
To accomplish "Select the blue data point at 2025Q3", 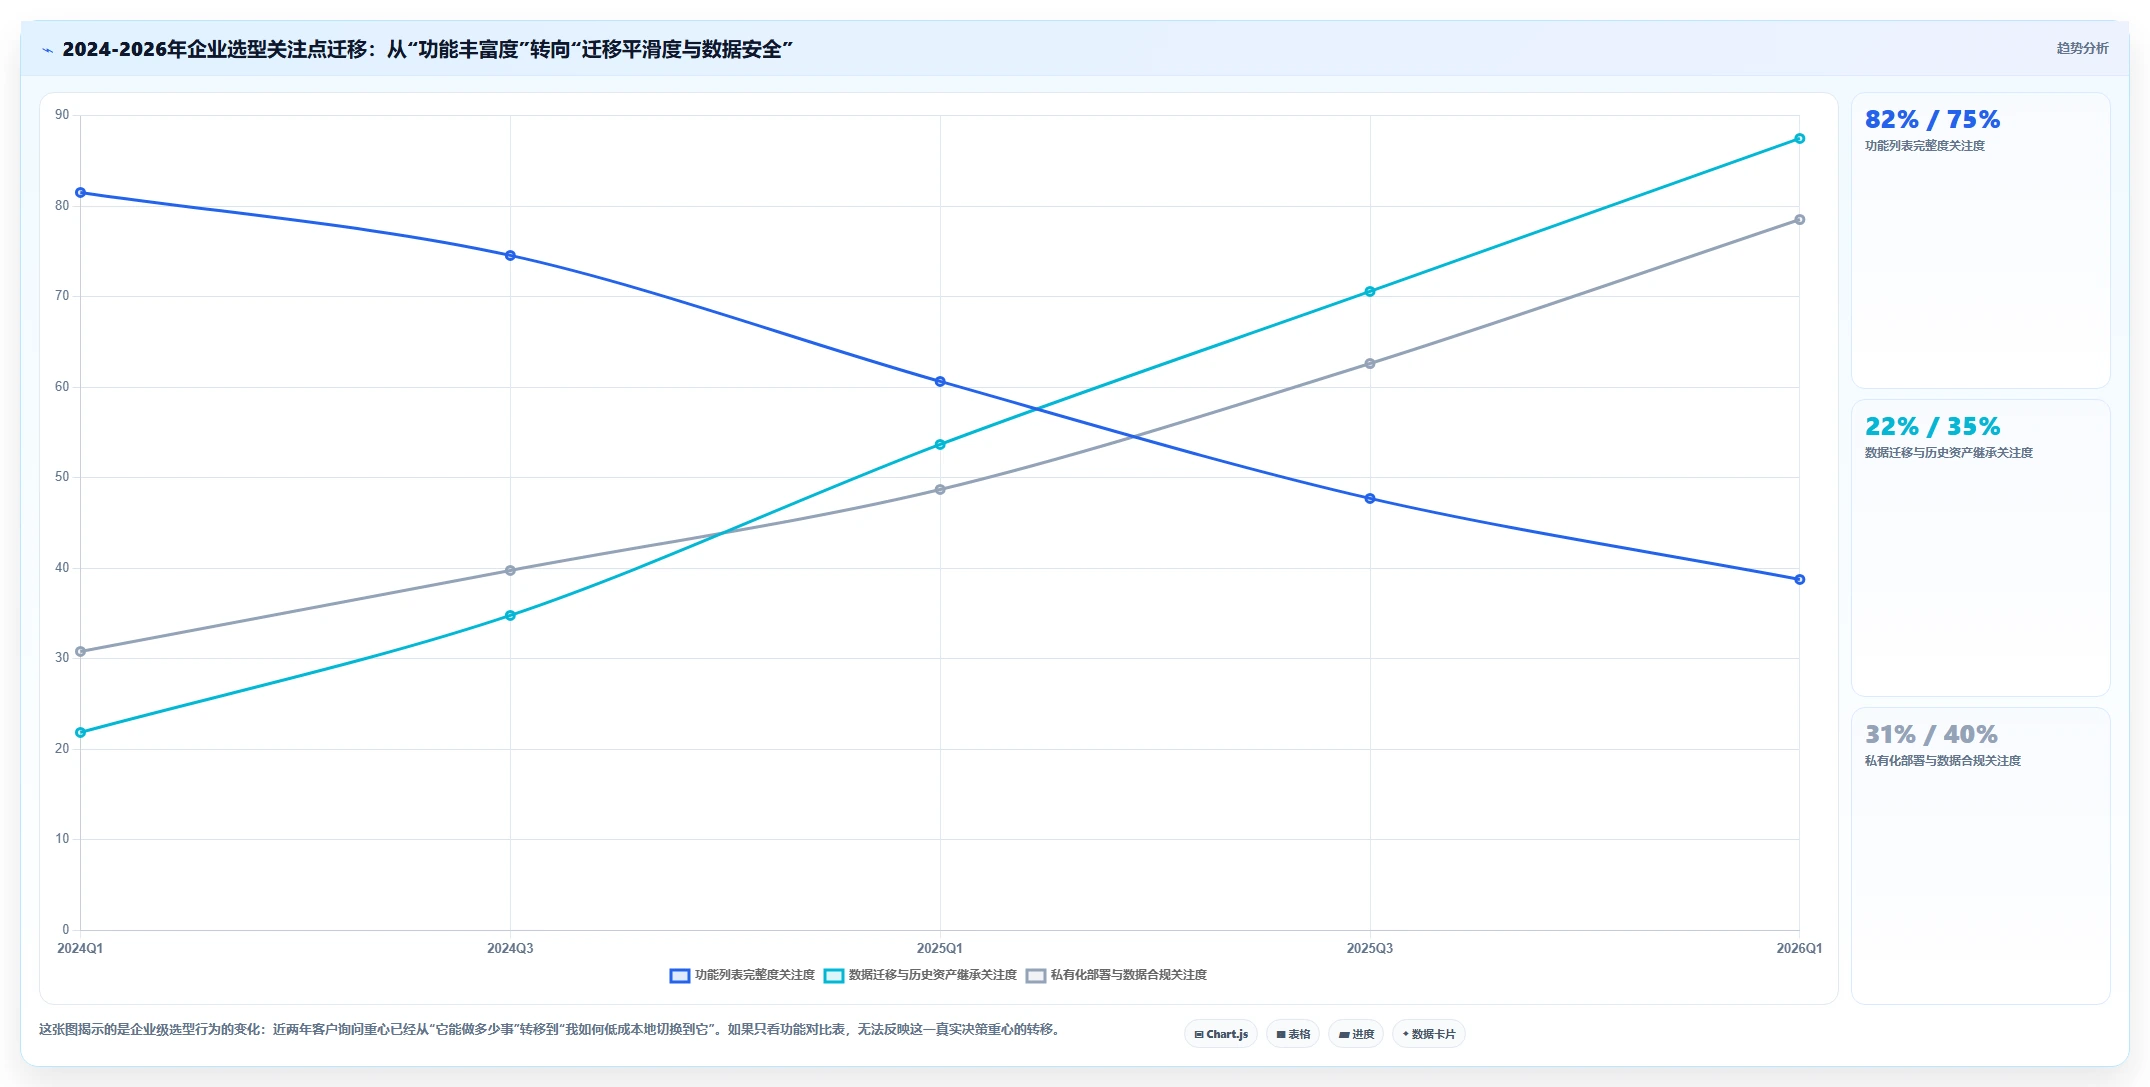I will point(1370,499).
